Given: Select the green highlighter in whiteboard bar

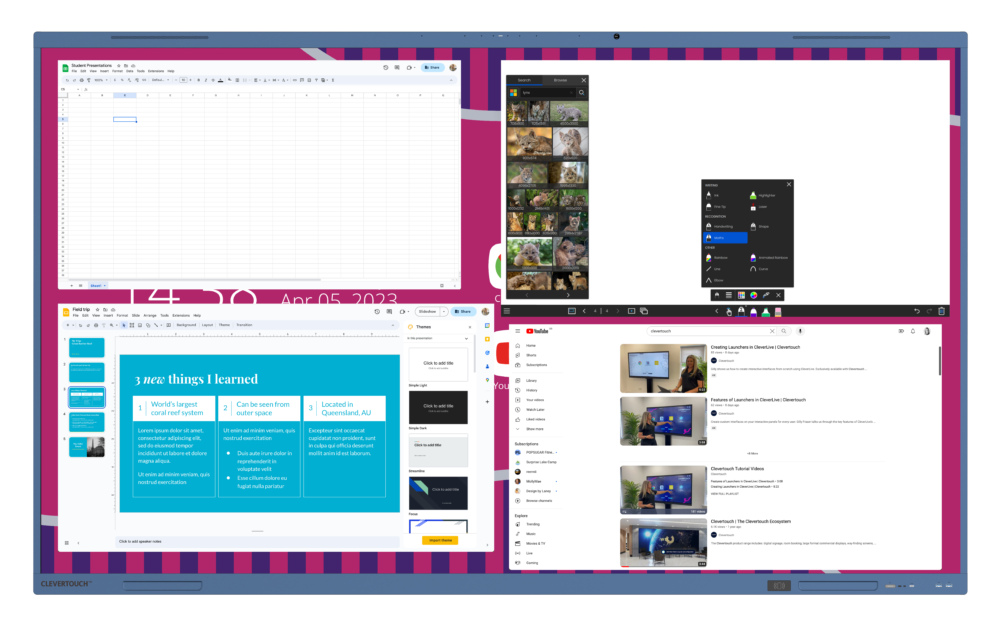Looking at the screenshot, I should point(766,311).
